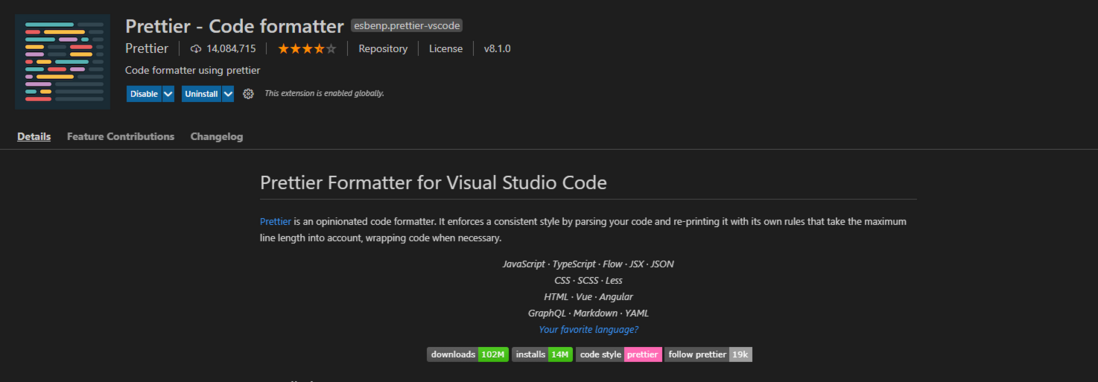Select the Details tab

point(34,136)
